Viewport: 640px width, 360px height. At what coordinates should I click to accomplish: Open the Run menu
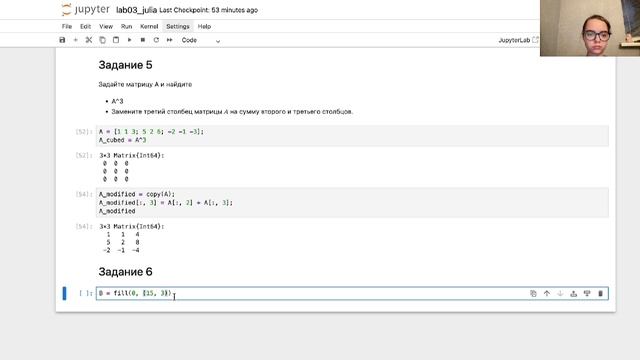126,27
